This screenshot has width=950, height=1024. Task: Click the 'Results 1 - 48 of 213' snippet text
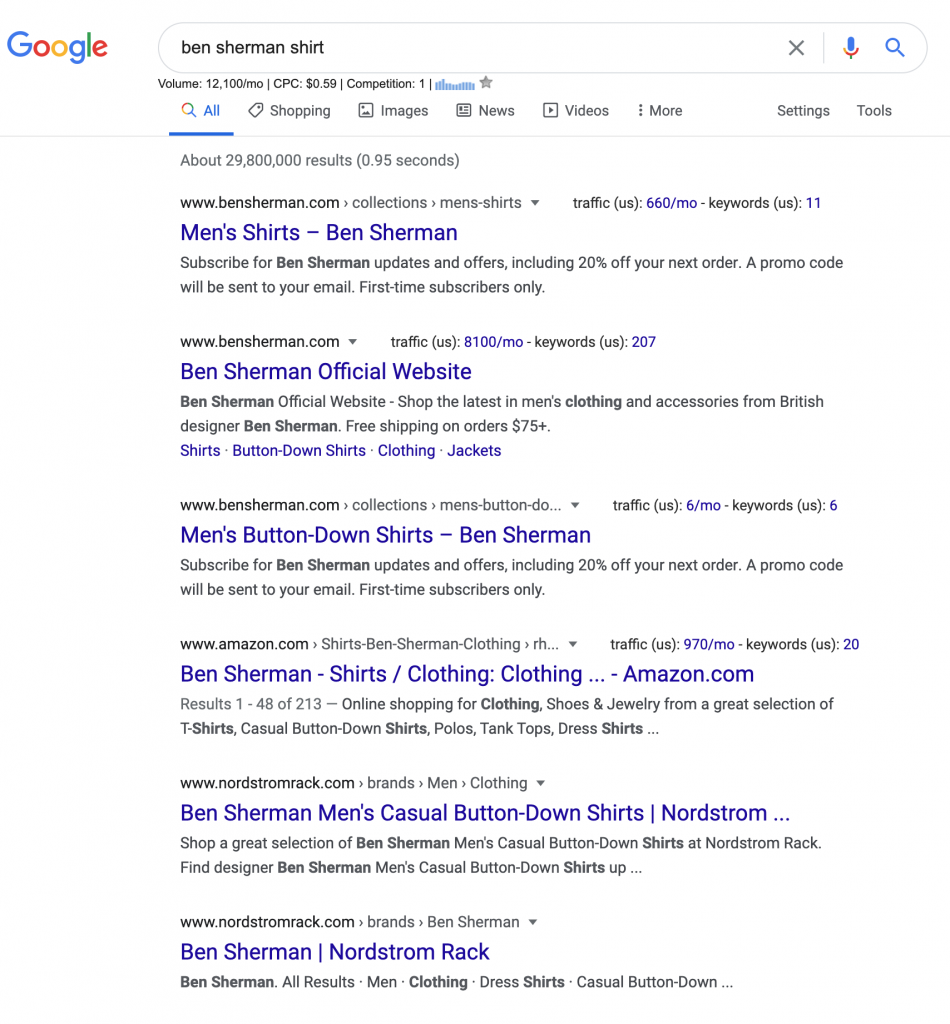tap(251, 704)
